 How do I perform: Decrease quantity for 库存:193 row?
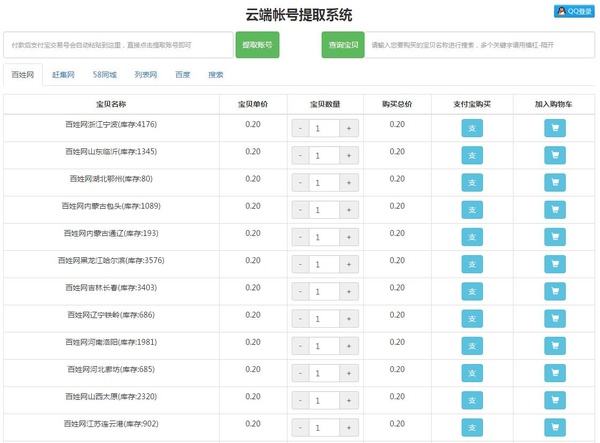tap(300, 237)
